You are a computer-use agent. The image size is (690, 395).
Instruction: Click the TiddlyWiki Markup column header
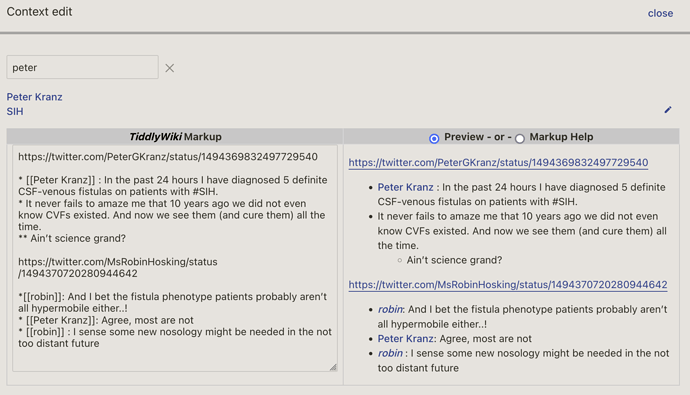[175, 137]
